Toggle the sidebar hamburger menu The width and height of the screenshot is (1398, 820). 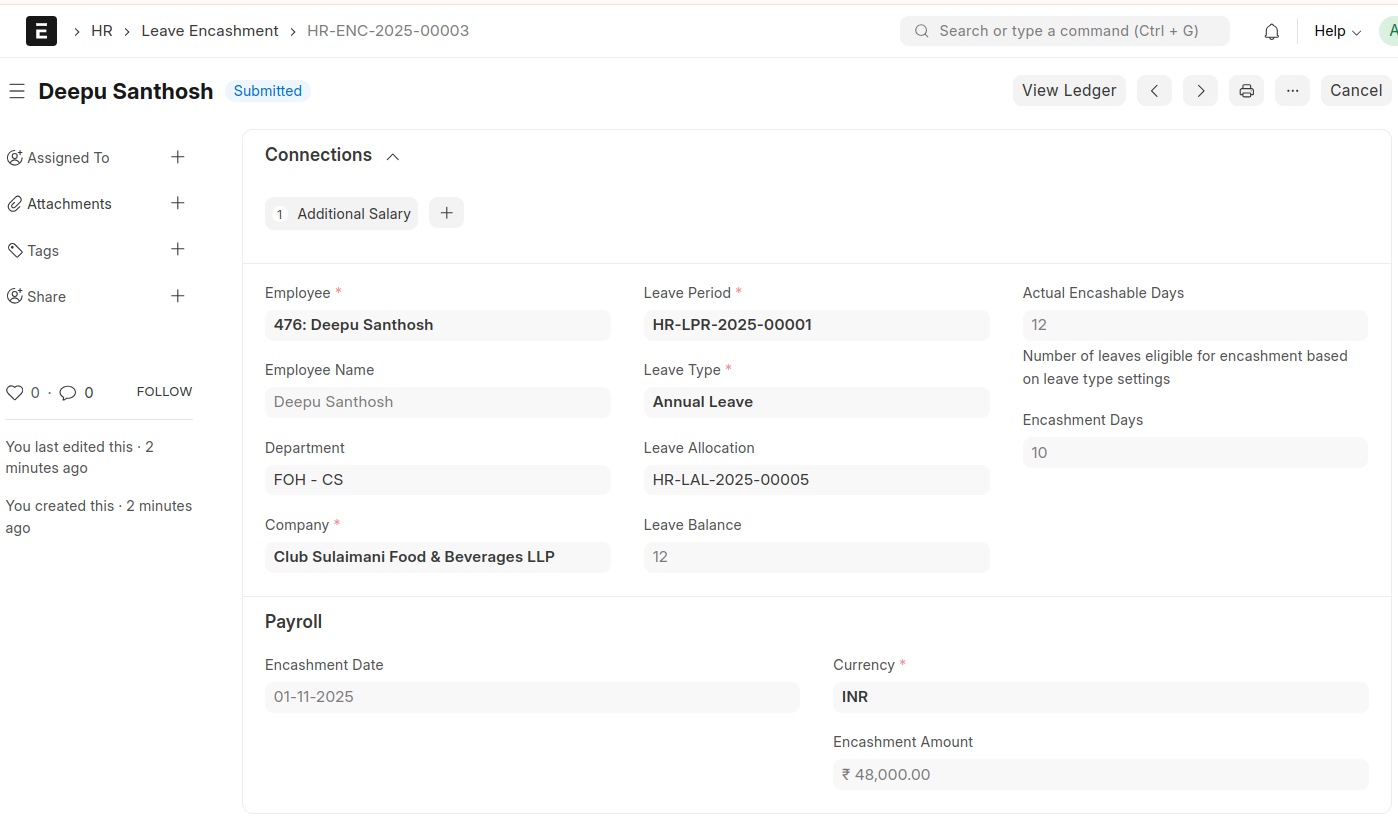coord(16,91)
